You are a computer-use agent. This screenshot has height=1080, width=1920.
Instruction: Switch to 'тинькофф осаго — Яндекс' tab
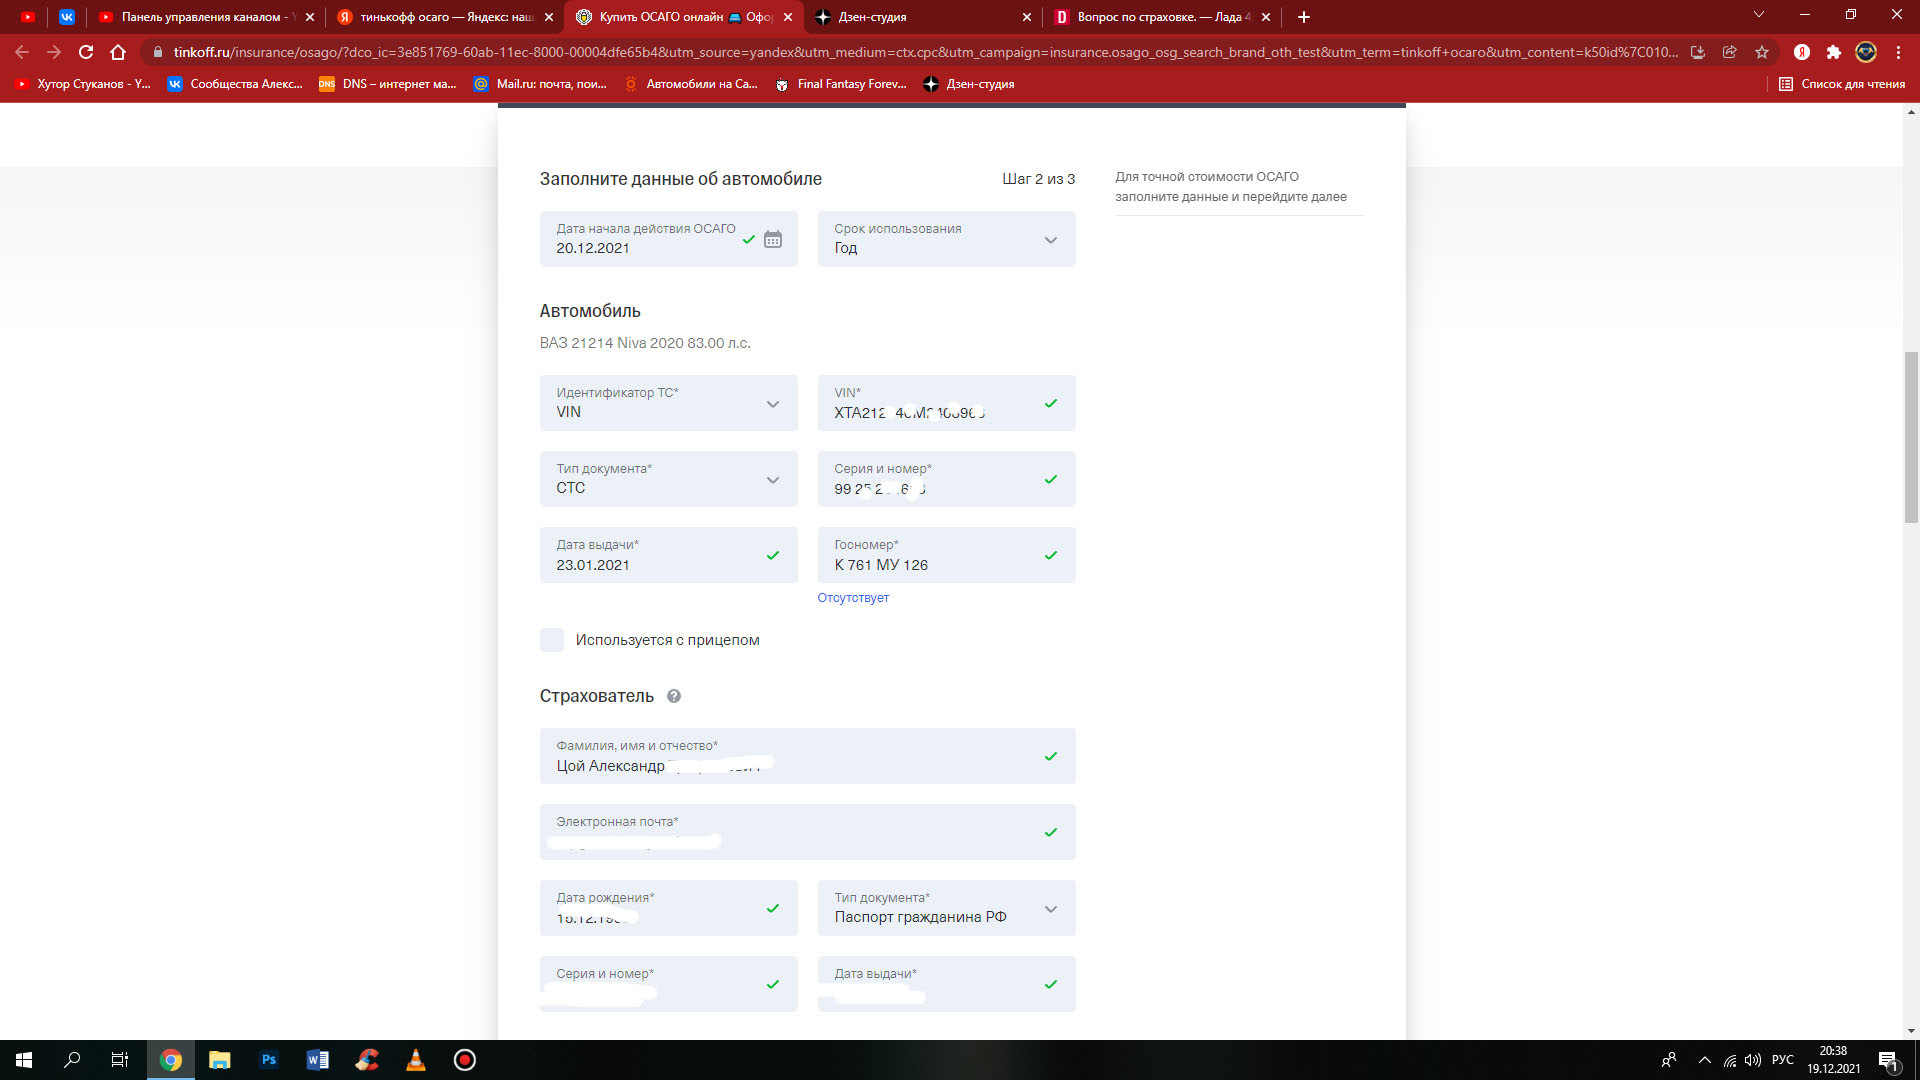[x=445, y=17]
